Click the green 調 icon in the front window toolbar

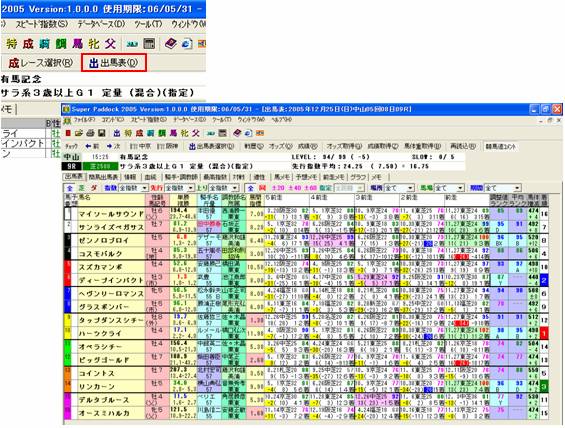162,133
